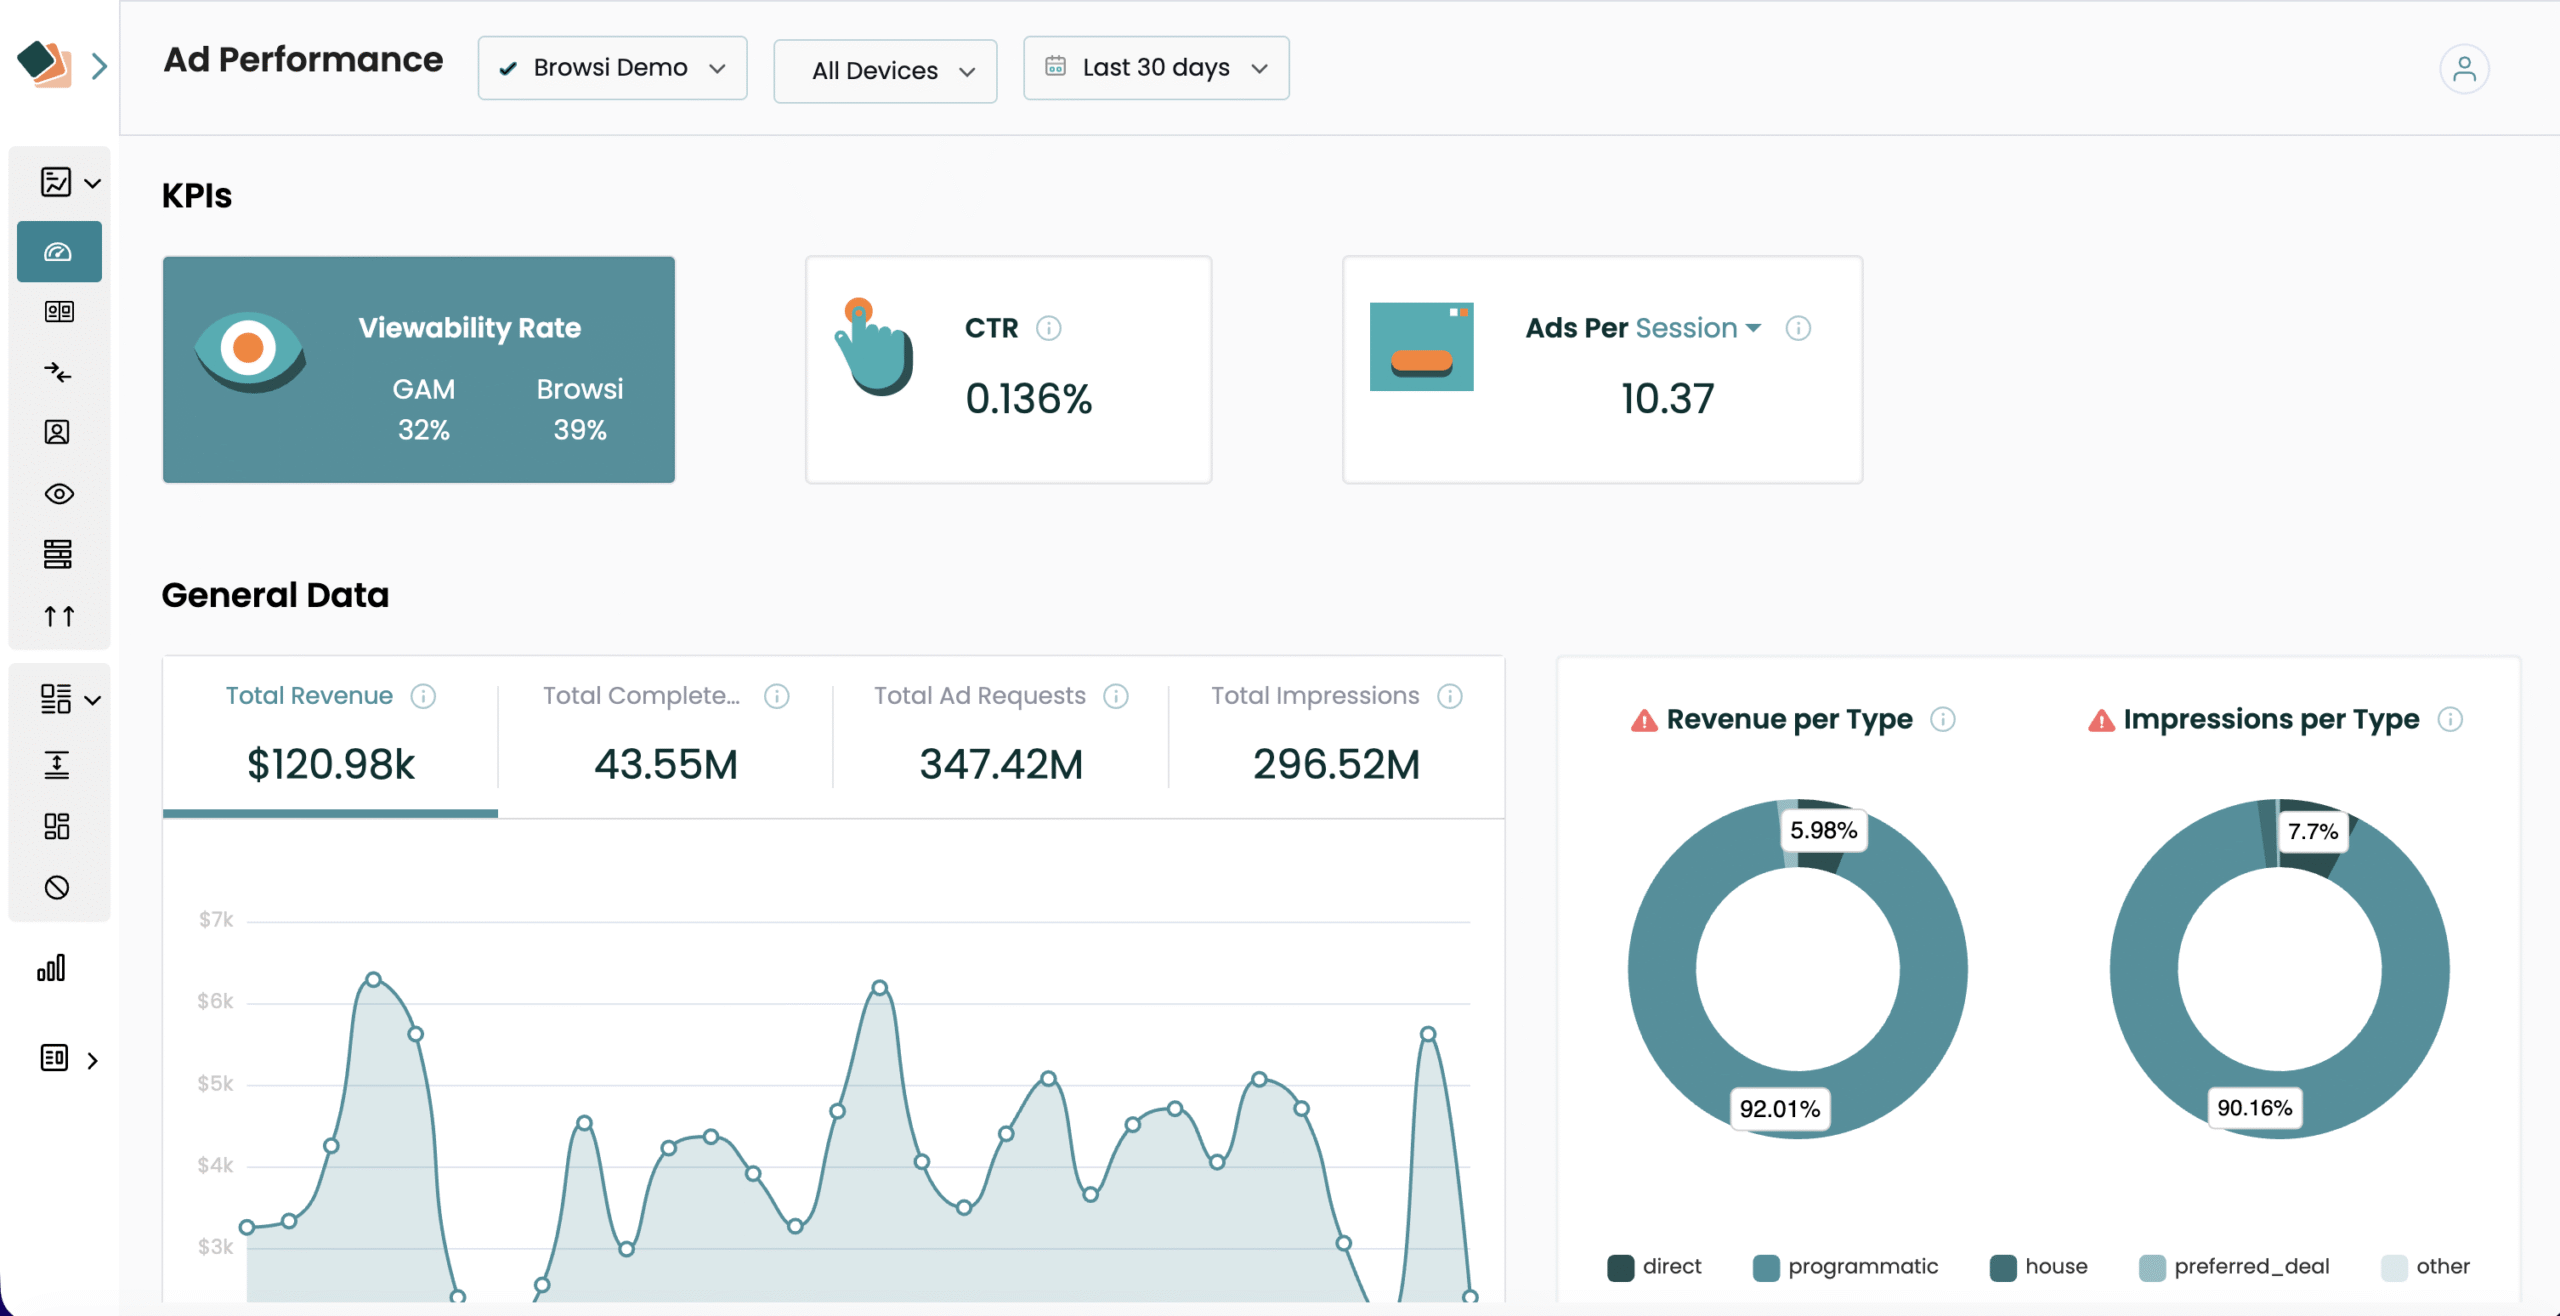Open the person portrait sidebar icon
2560x1316 pixels.
point(57,432)
